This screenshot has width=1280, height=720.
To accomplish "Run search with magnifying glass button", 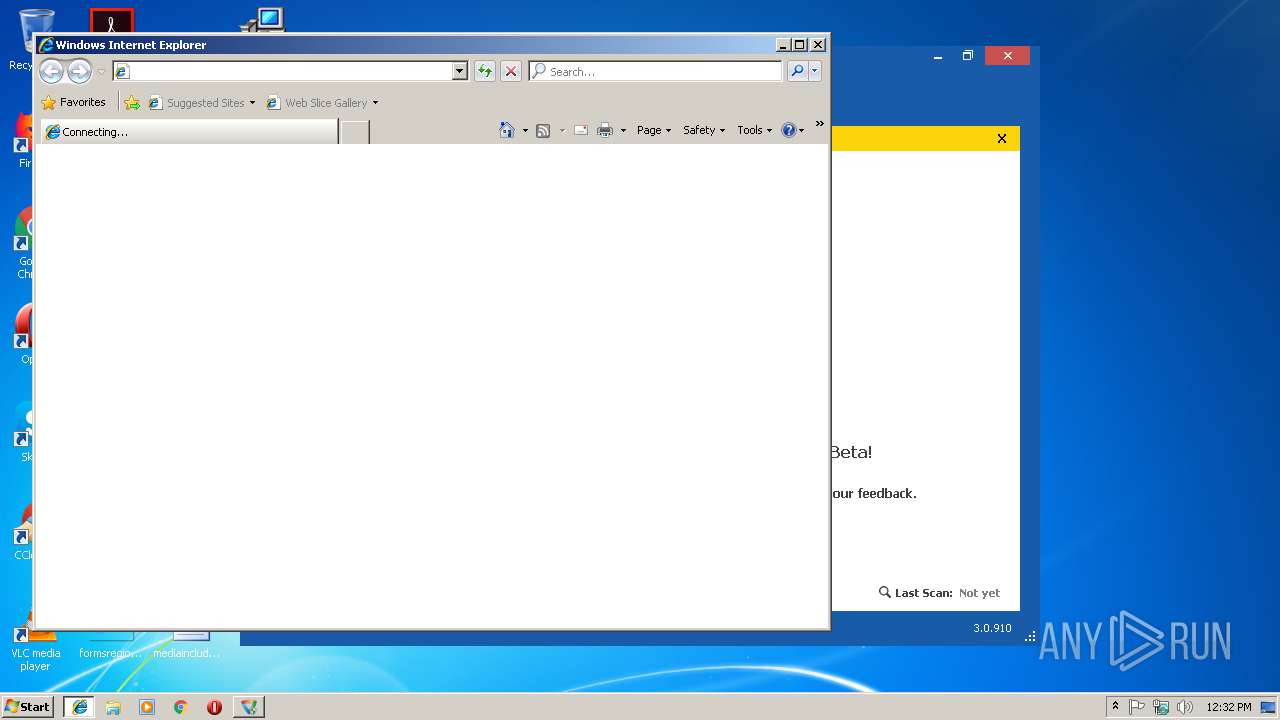I will point(797,71).
